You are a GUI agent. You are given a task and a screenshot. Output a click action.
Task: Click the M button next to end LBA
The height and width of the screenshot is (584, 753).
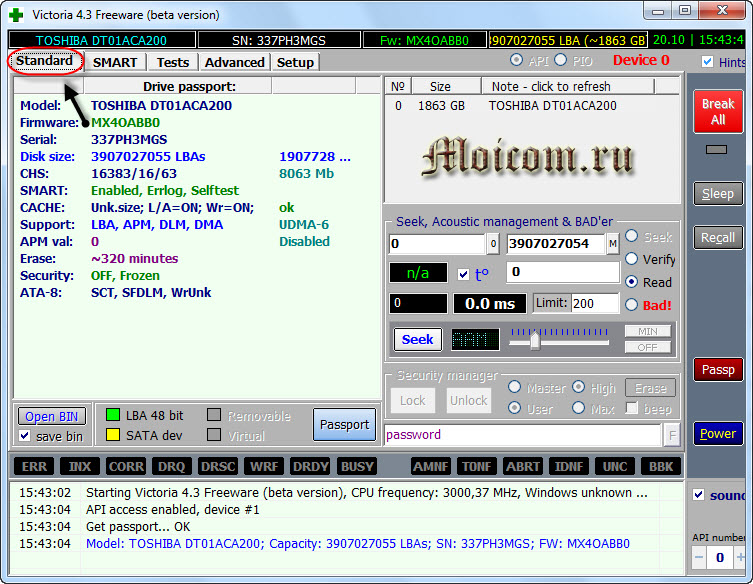pyautogui.click(x=612, y=244)
